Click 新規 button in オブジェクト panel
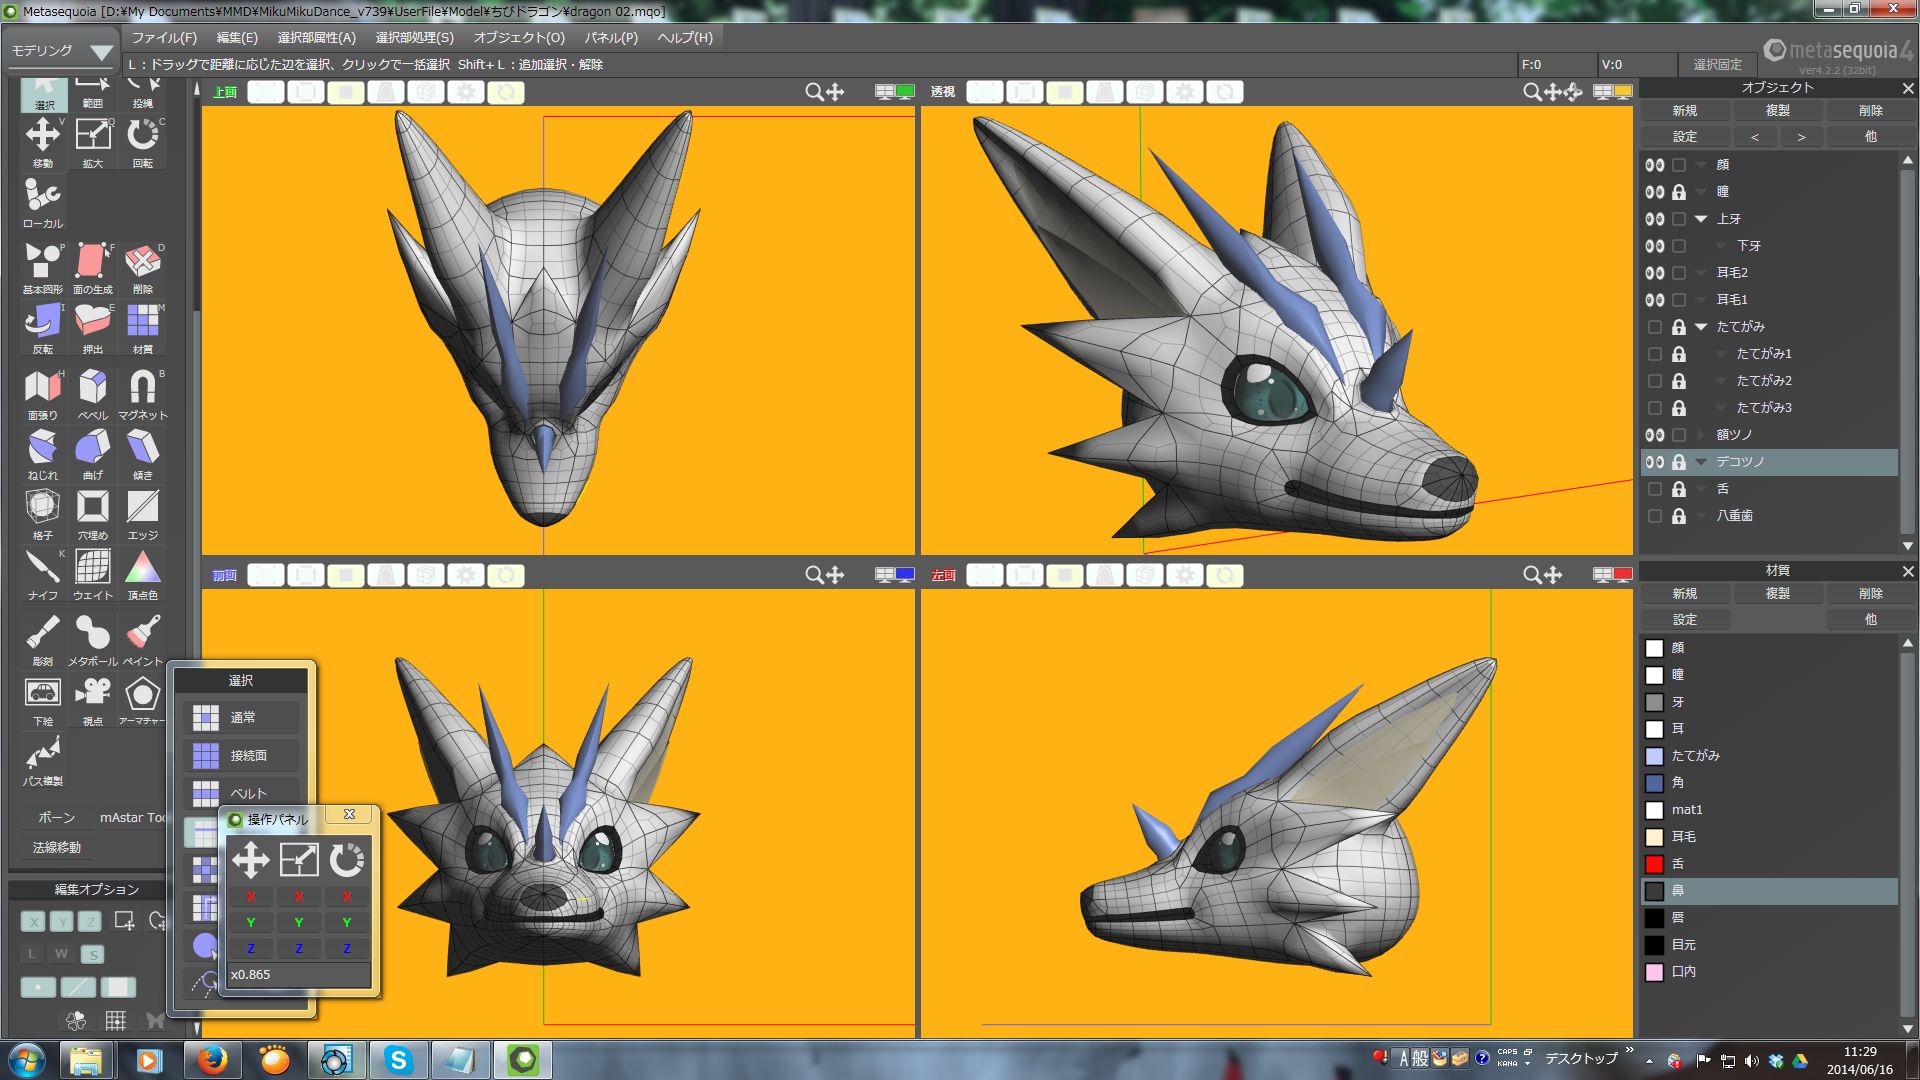The height and width of the screenshot is (1080, 1920). point(1685,111)
